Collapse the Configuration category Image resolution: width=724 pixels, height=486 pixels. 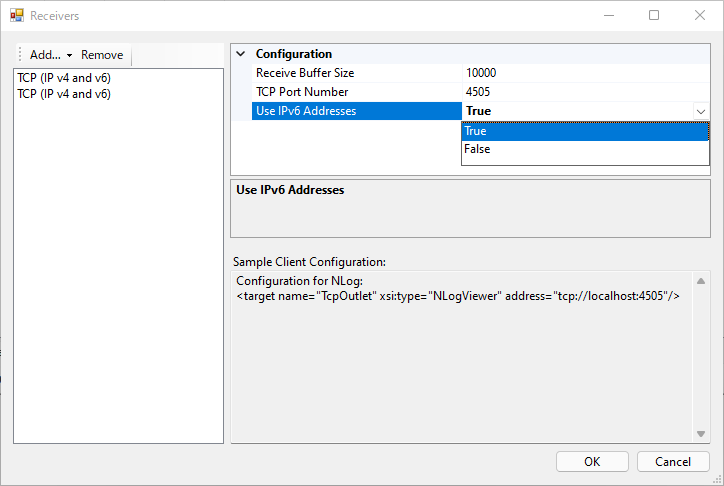[240, 54]
